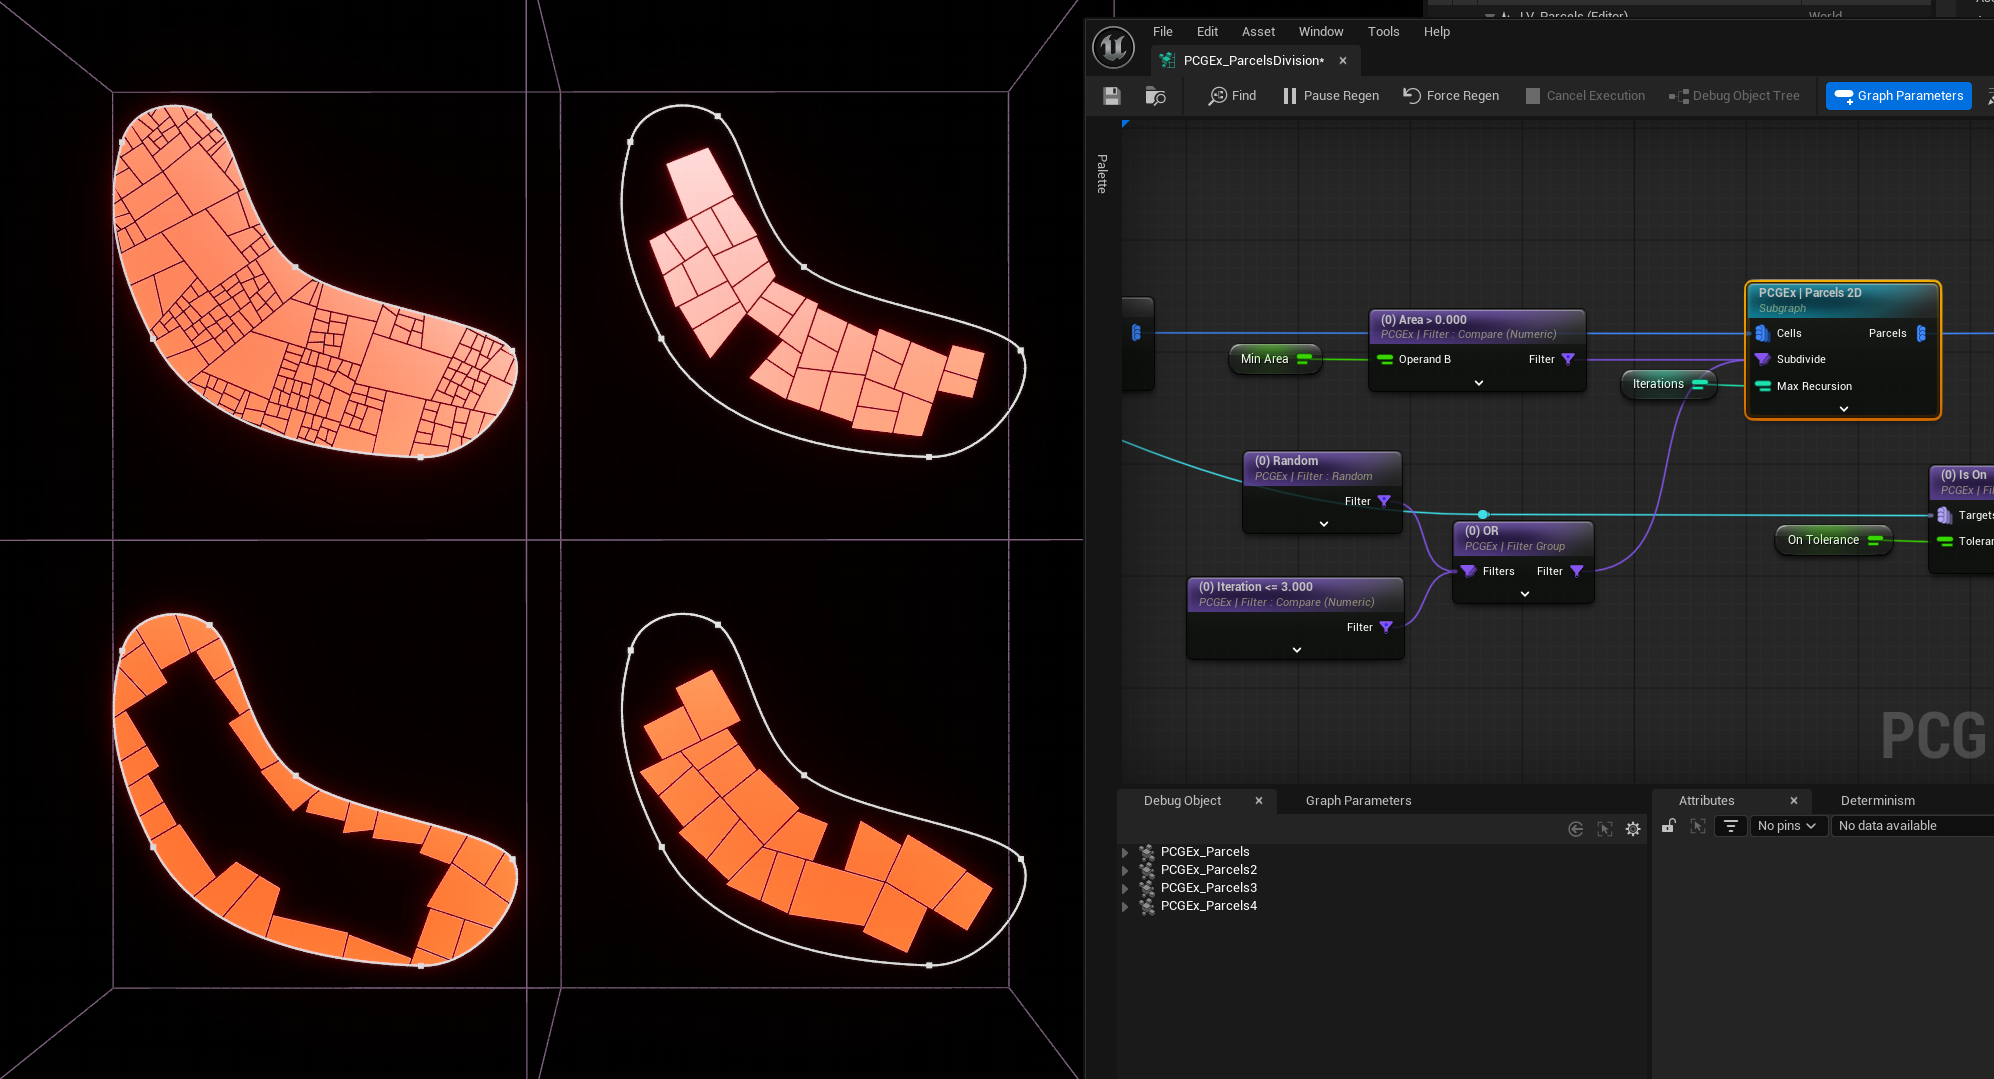This screenshot has width=1994, height=1079.
Task: Click the Save asset icon
Action: 1111,96
